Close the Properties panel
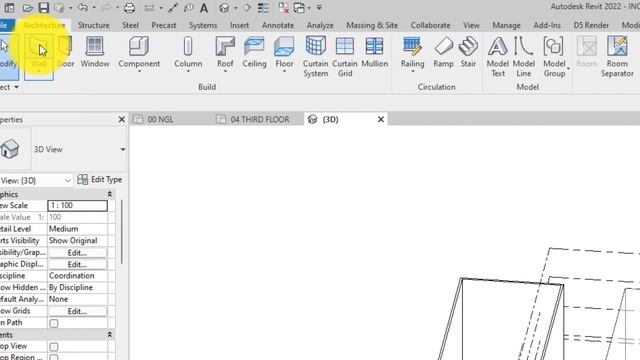This screenshot has height=360, width=640. pos(121,120)
